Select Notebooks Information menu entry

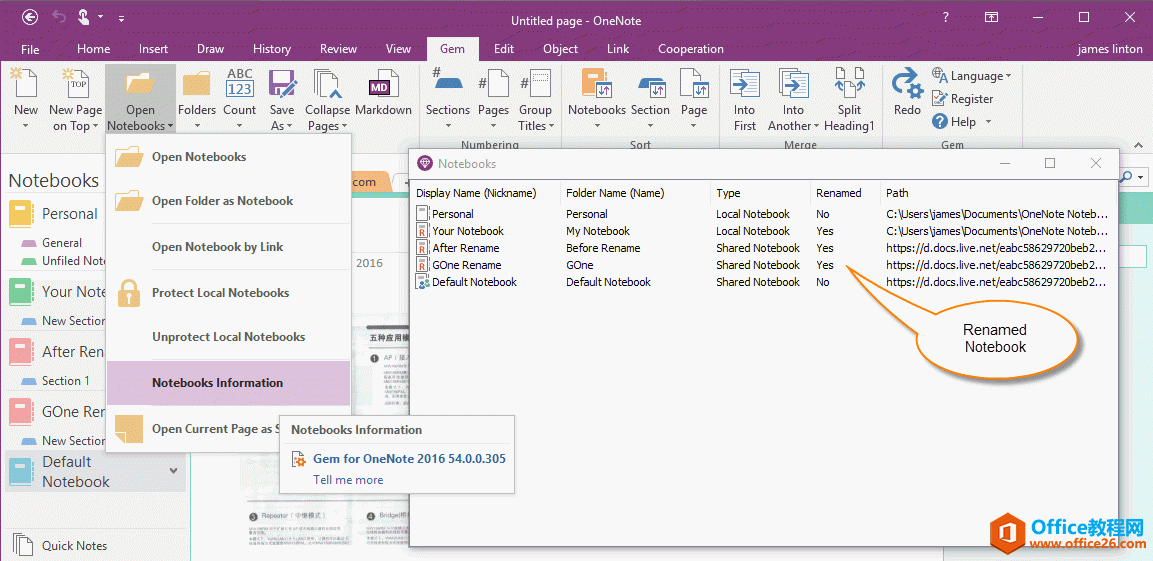228,382
